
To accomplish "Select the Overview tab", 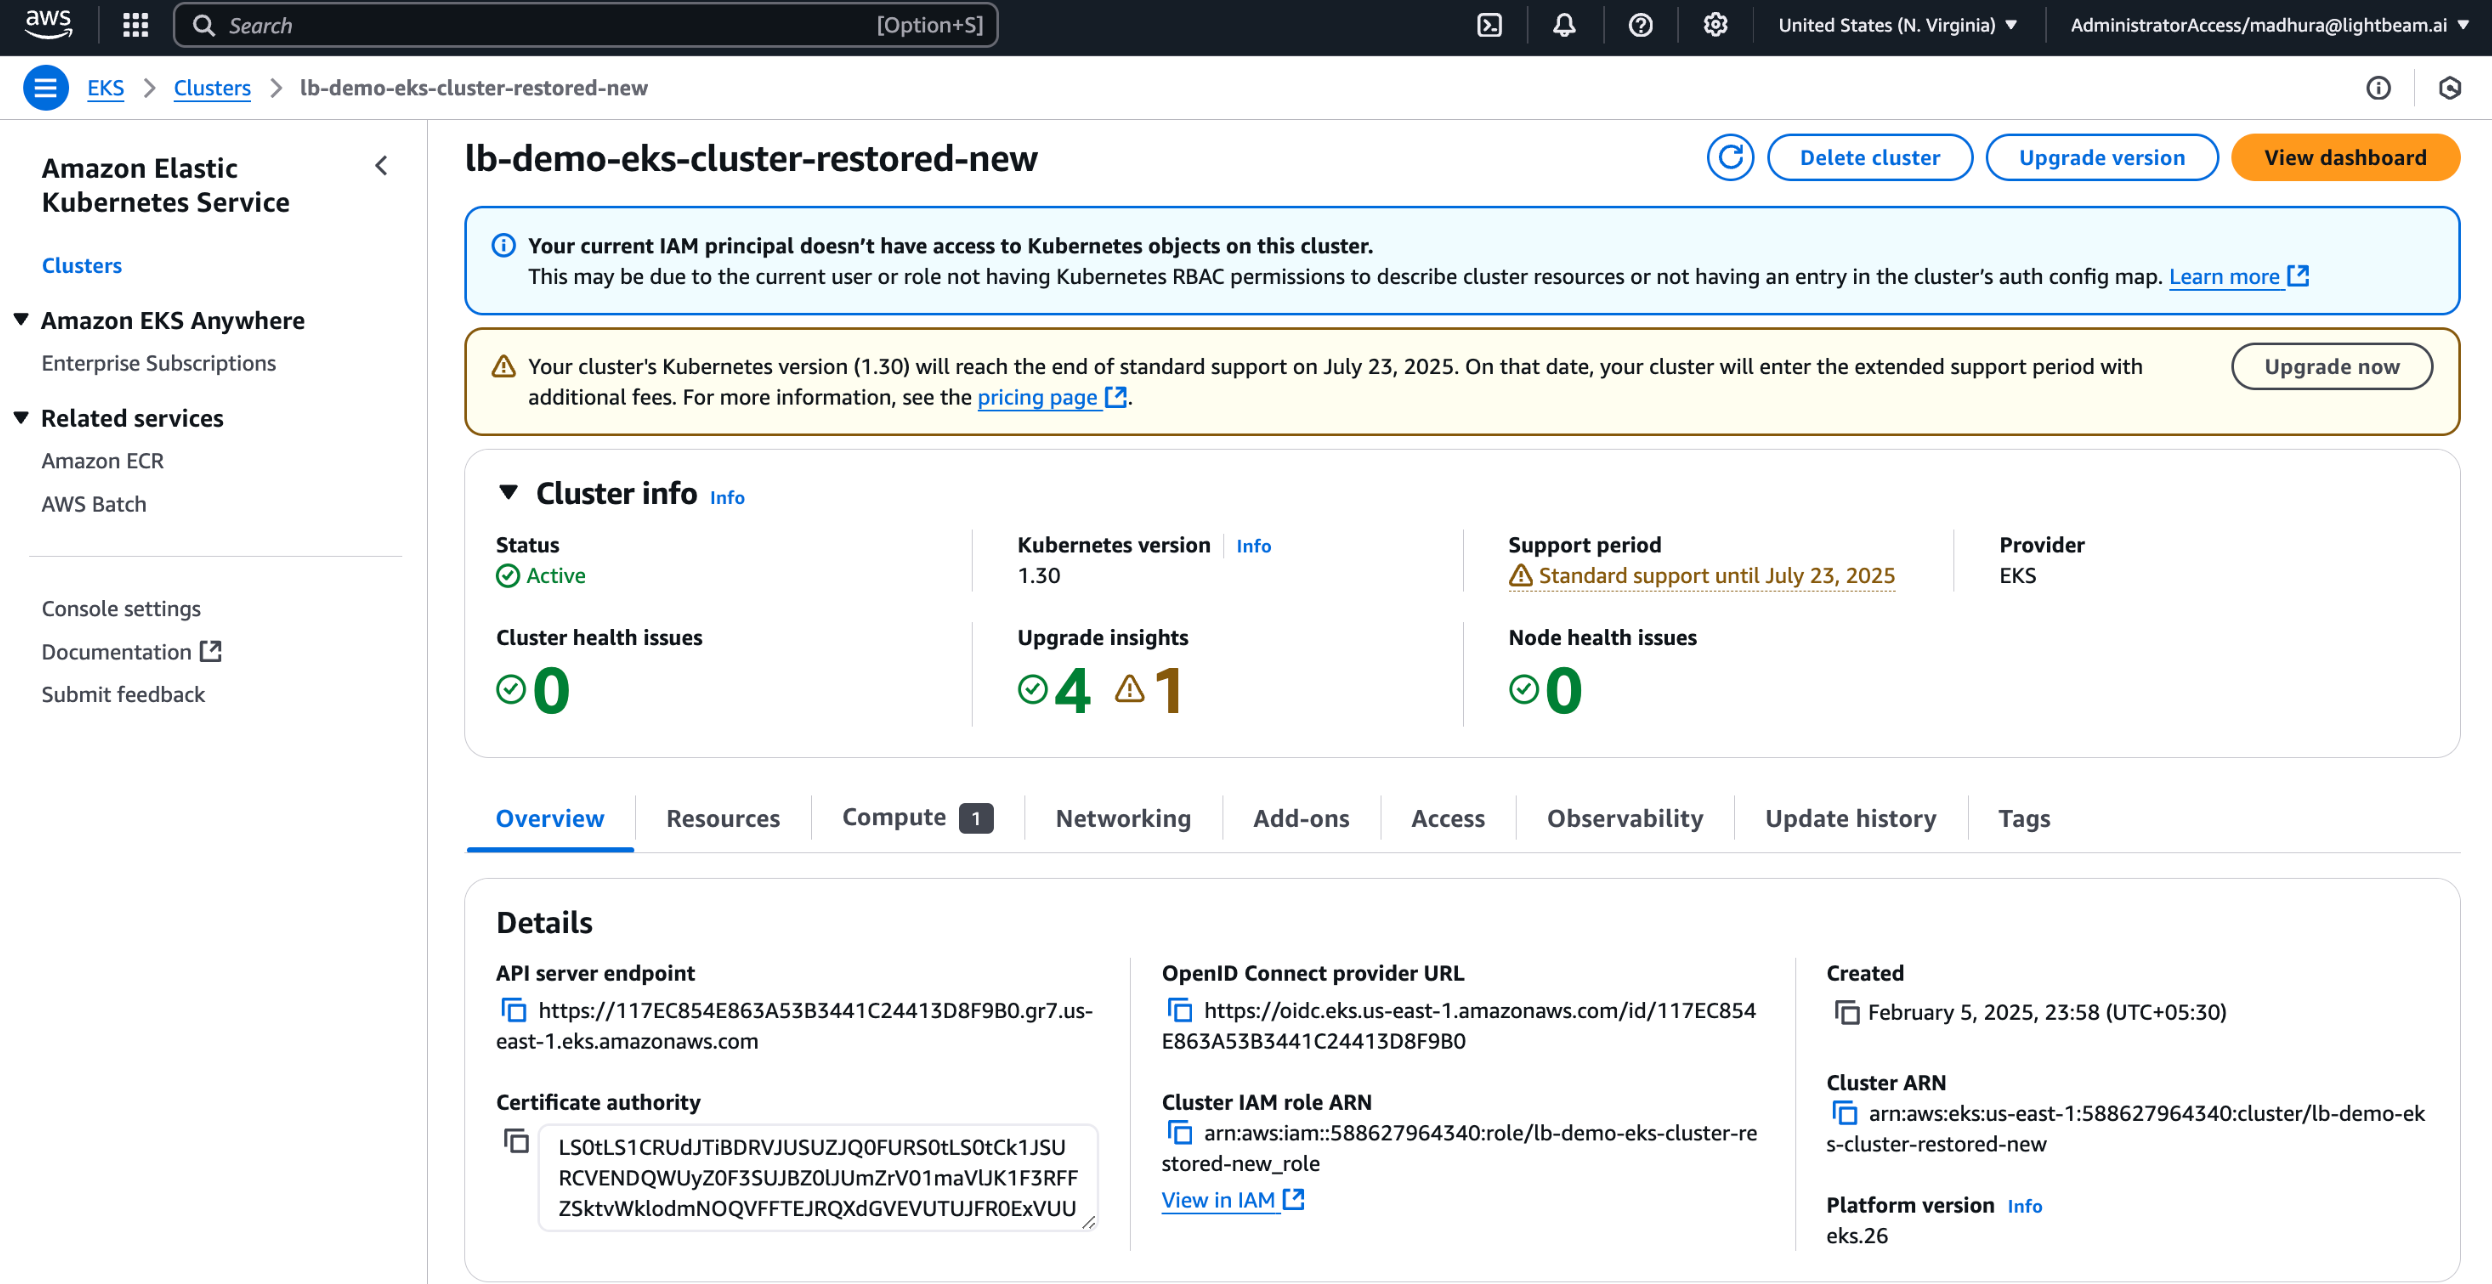I will (550, 818).
